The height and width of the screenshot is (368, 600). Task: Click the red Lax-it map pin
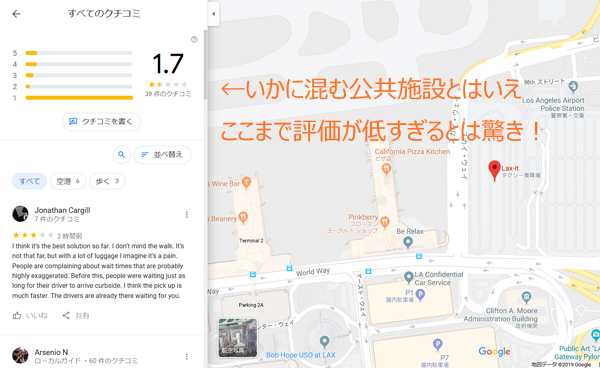click(x=494, y=170)
